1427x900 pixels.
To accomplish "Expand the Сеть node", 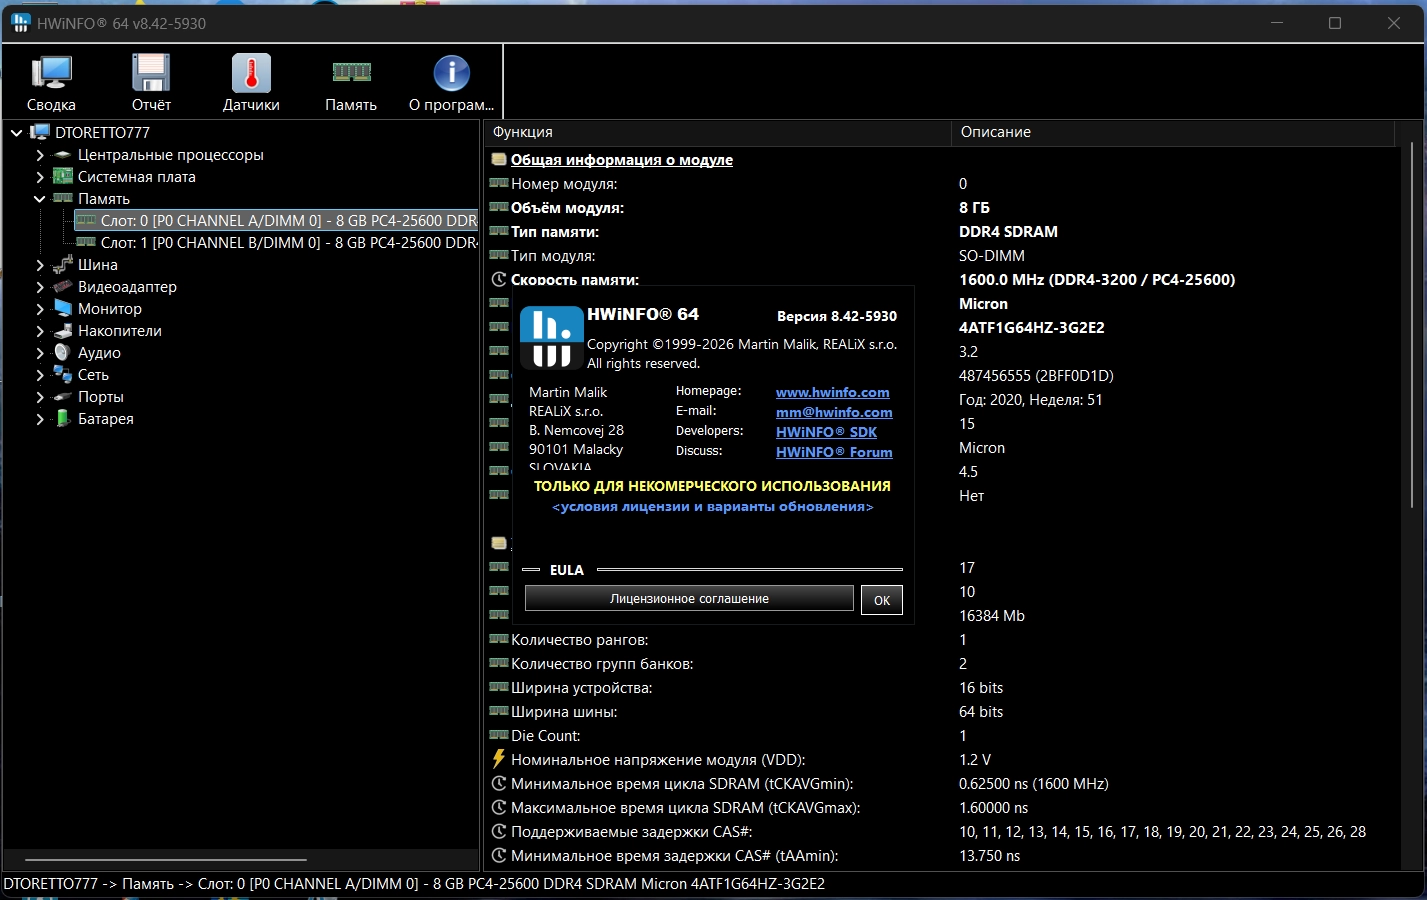I will pos(40,375).
